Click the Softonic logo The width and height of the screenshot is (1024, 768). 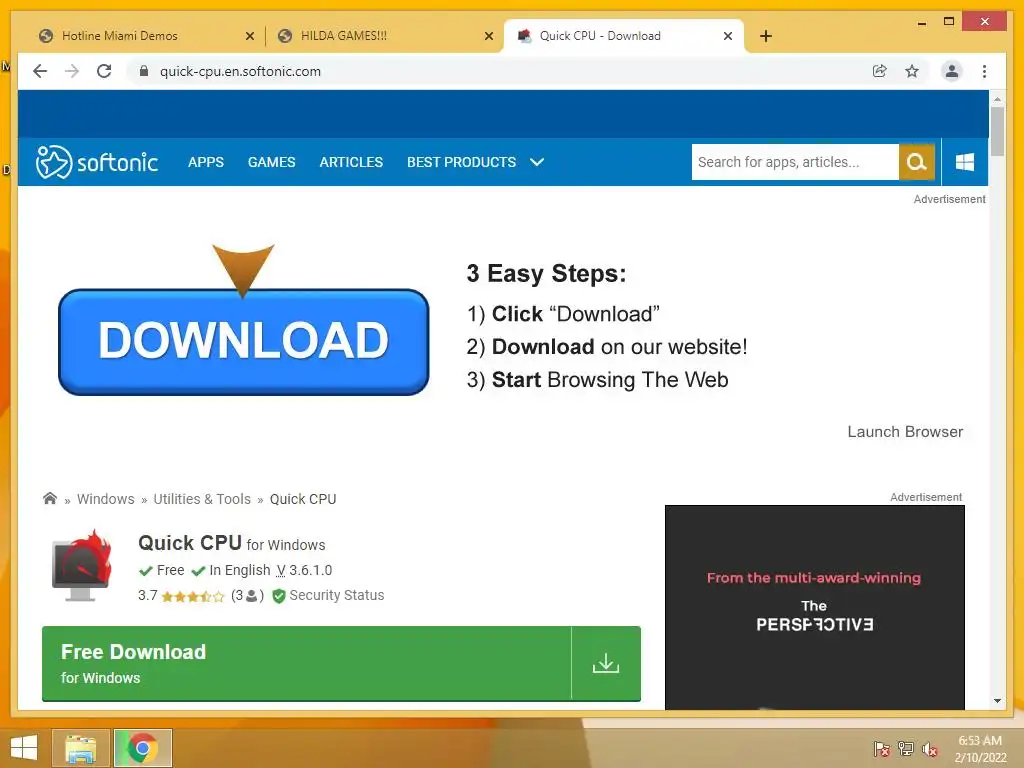click(x=97, y=162)
